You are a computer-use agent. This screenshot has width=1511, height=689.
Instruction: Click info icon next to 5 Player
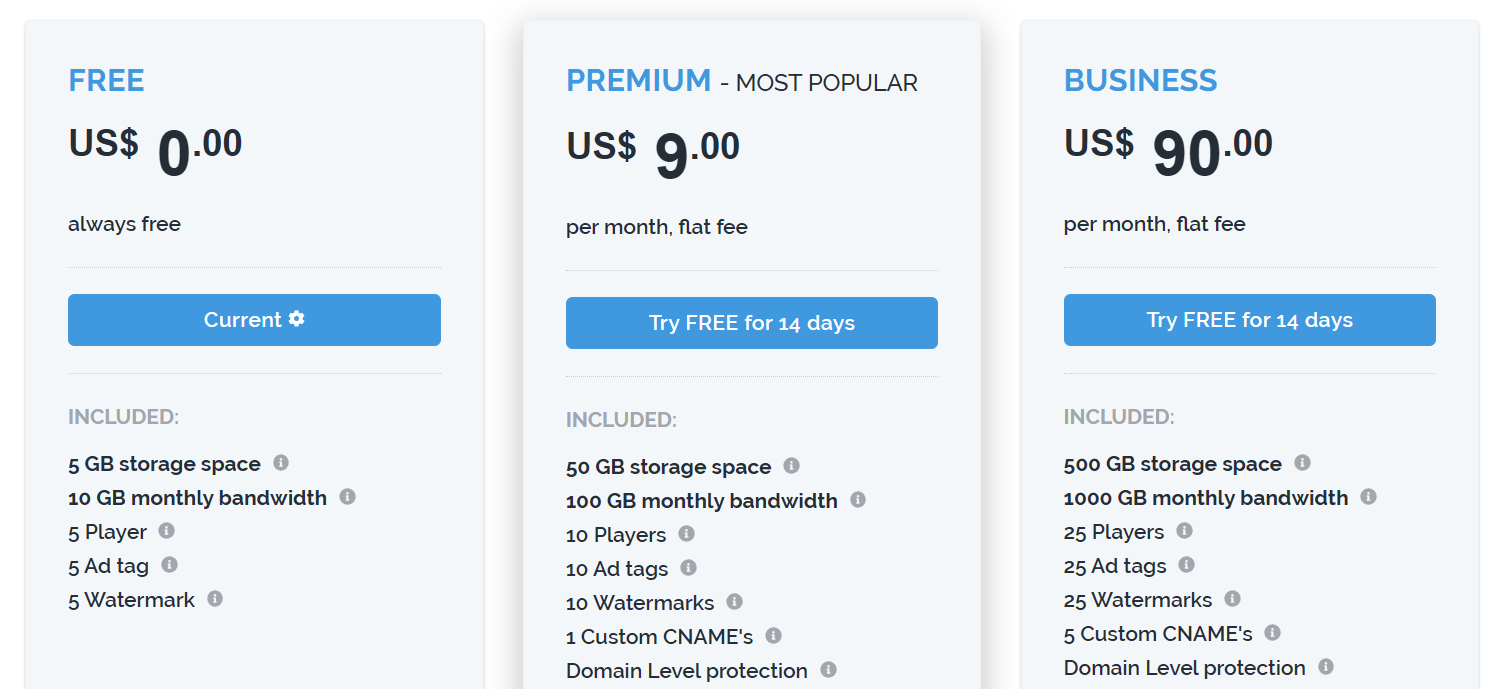167,531
